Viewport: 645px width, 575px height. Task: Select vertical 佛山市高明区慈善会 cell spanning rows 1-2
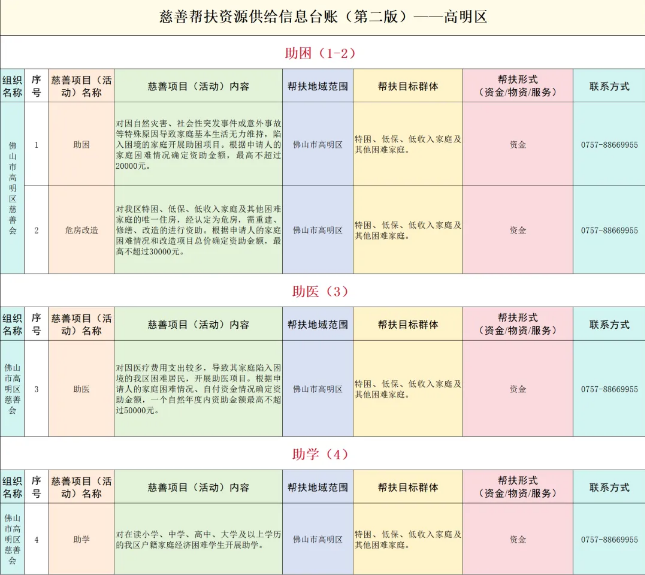[x=12, y=188]
